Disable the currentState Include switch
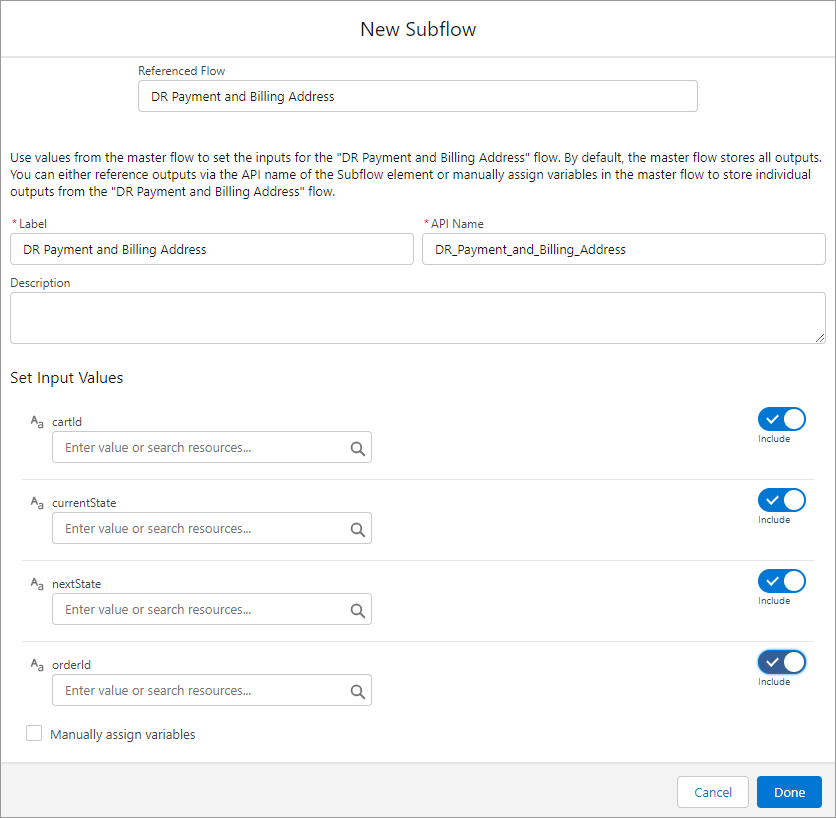Screen dimensions: 836x818 pos(781,500)
